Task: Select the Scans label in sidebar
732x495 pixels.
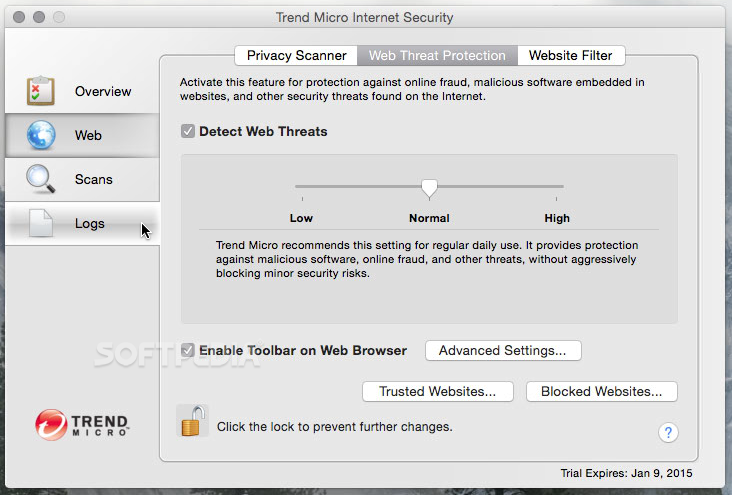Action: tap(94, 179)
